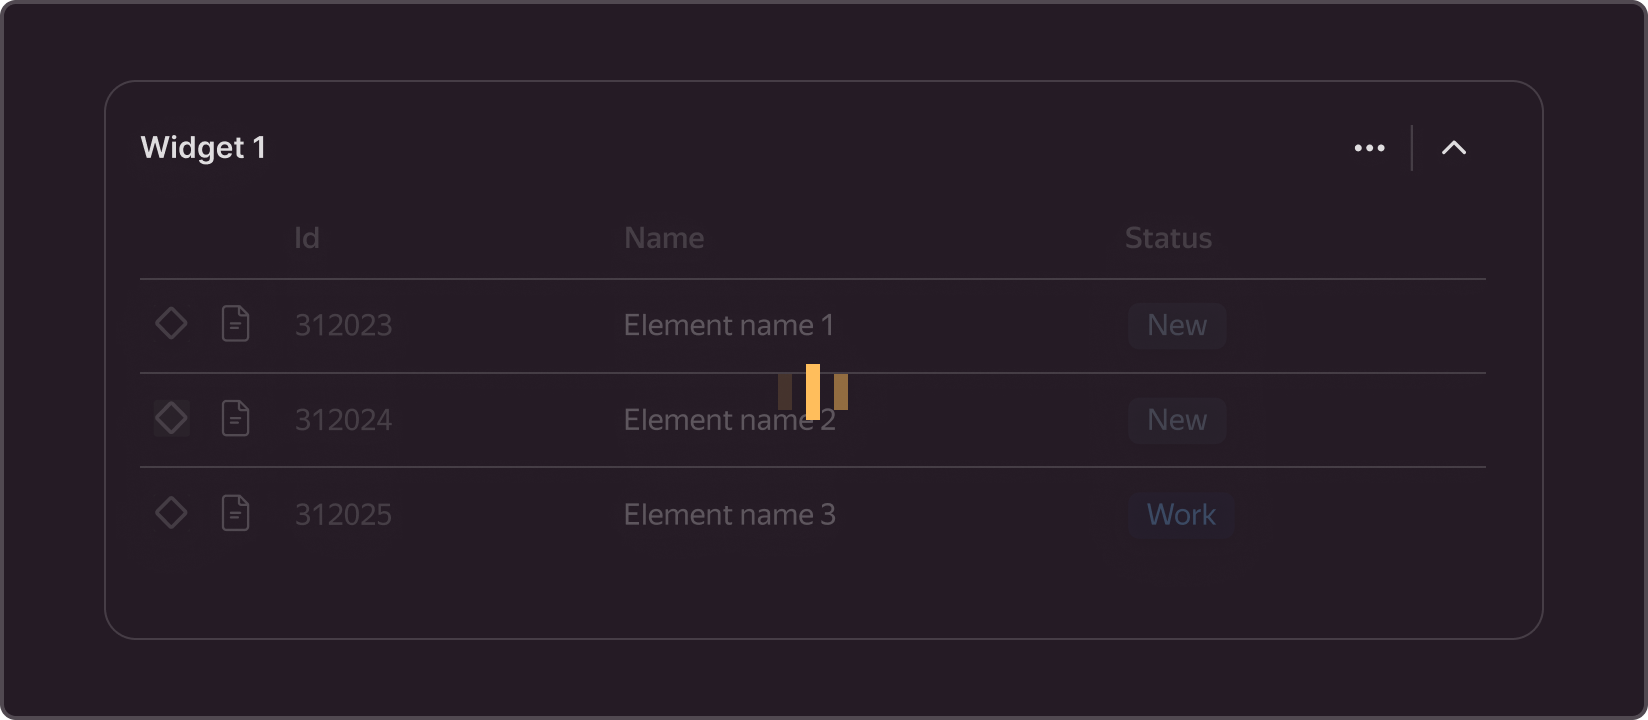Open Element name 1
Screen dimensions: 1648x720
point(729,325)
